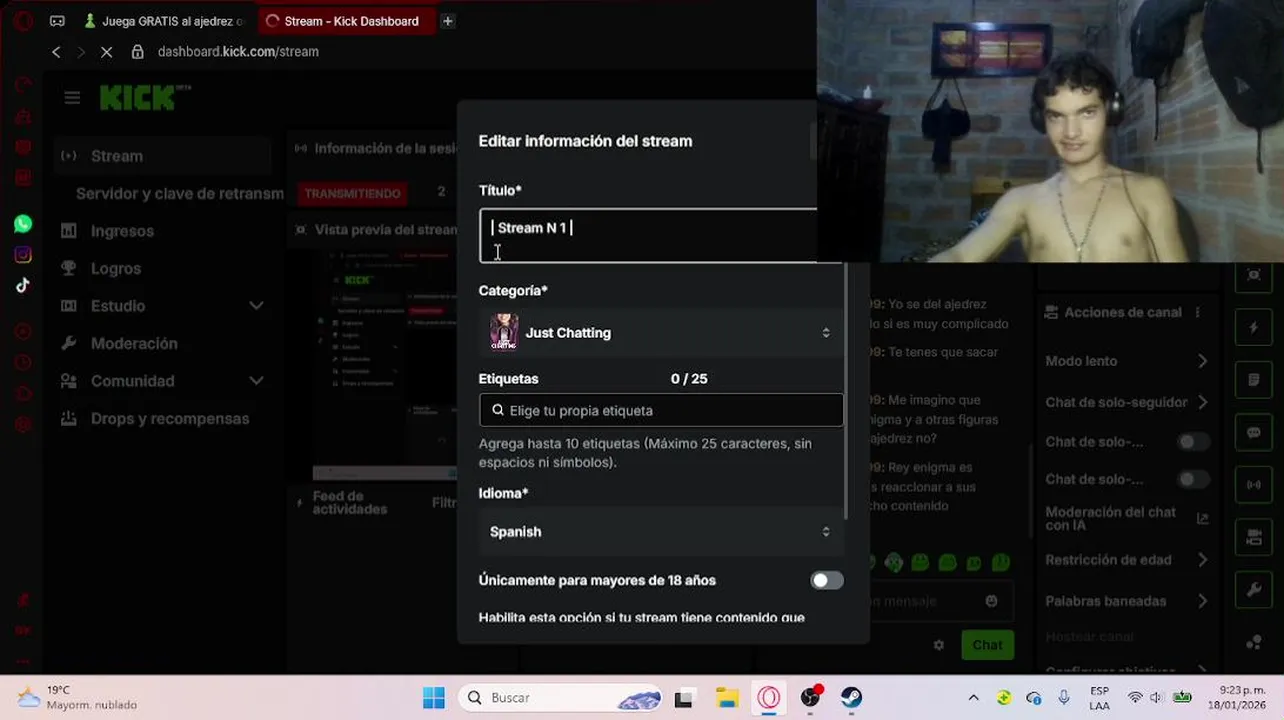1284x720 pixels.
Task: Open the Idioma Spanish dropdown
Action: click(x=661, y=532)
